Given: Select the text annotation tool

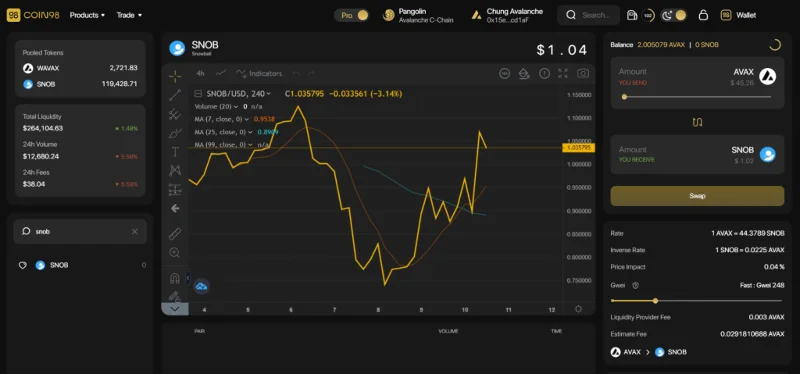Looking at the screenshot, I should (175, 152).
